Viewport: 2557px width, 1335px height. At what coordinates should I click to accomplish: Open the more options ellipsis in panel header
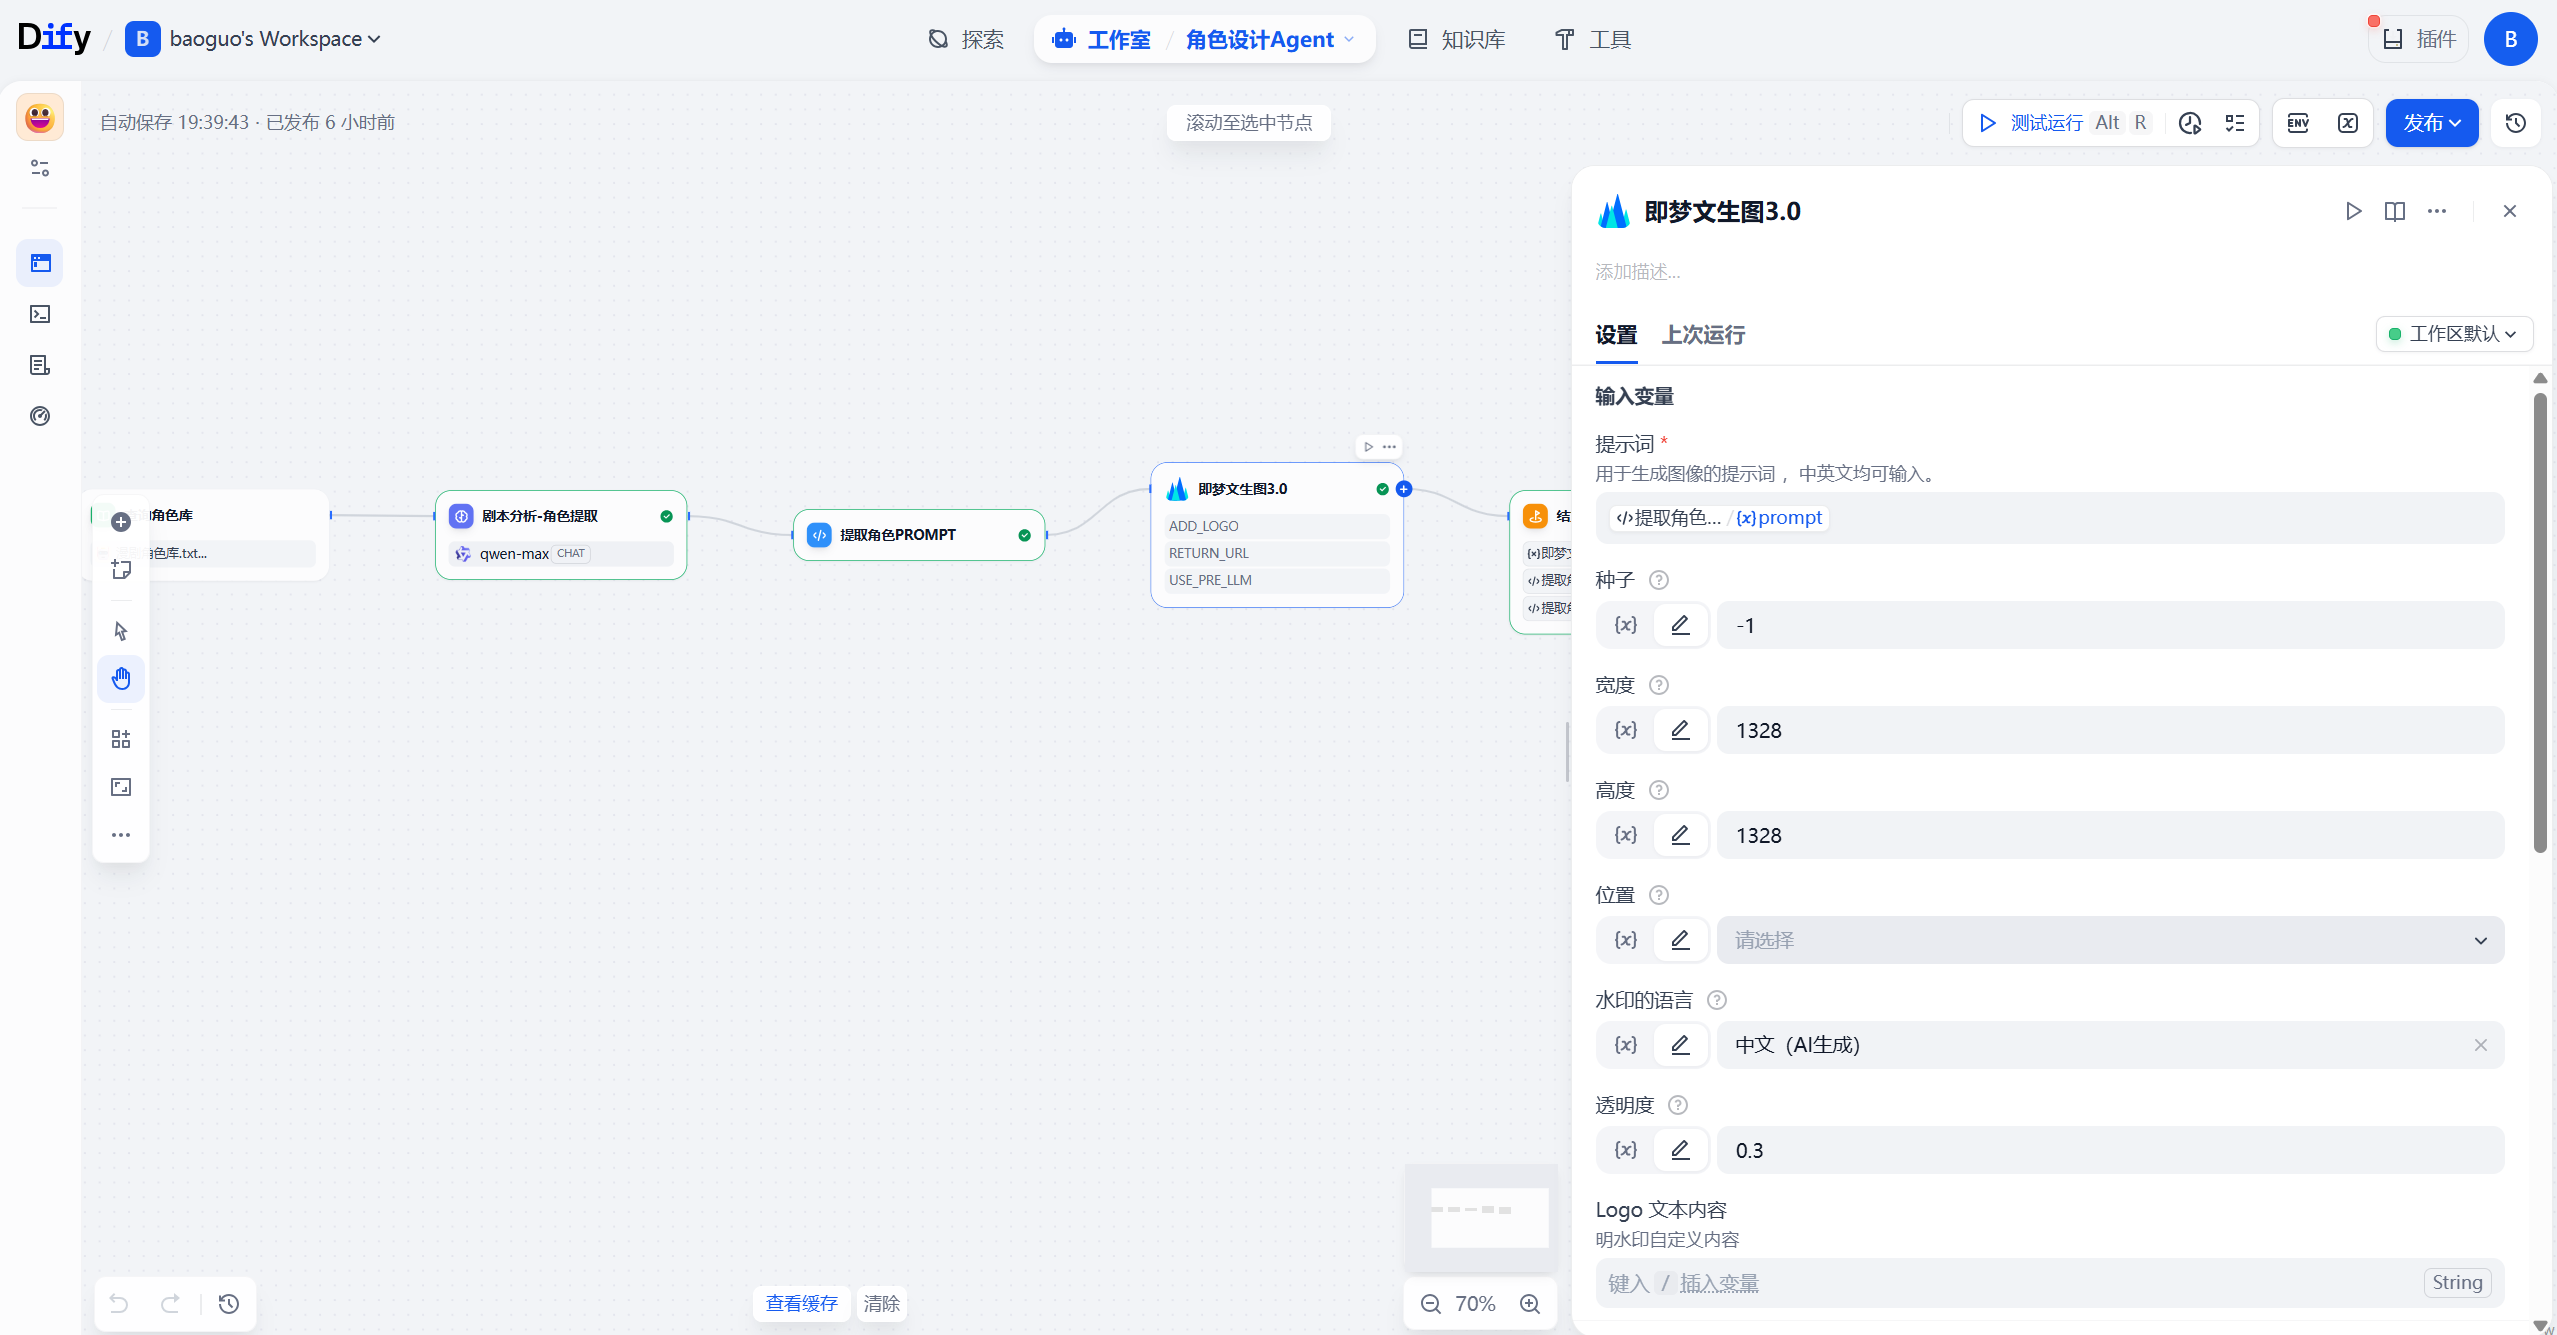click(x=2437, y=211)
